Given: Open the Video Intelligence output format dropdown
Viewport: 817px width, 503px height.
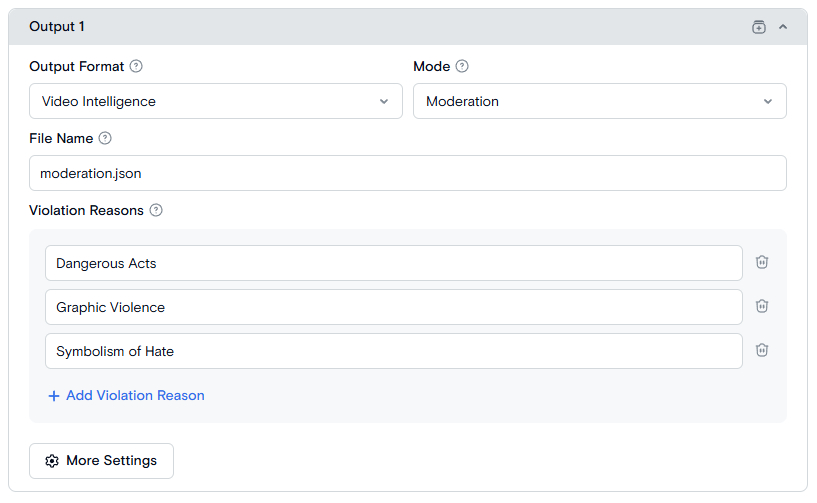Looking at the screenshot, I should tap(215, 101).
